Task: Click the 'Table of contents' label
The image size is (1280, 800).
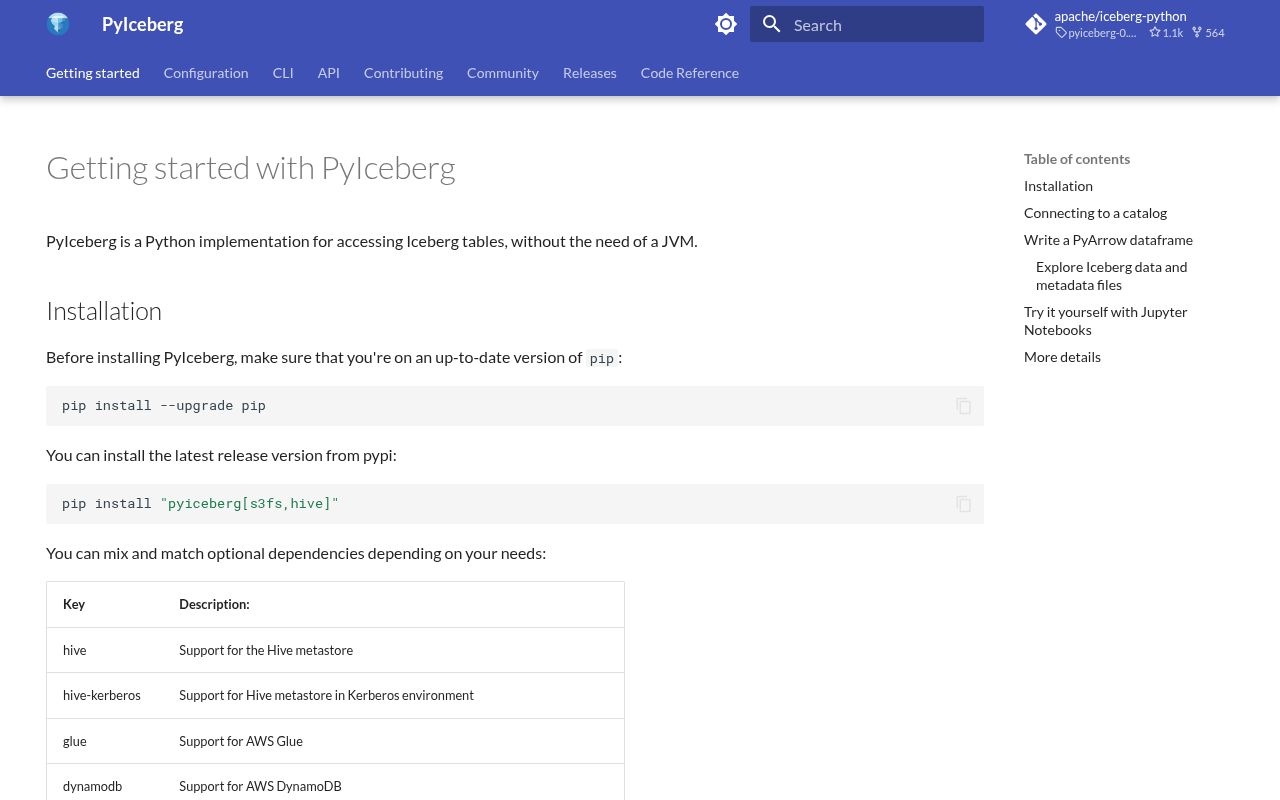Action: tap(1077, 159)
